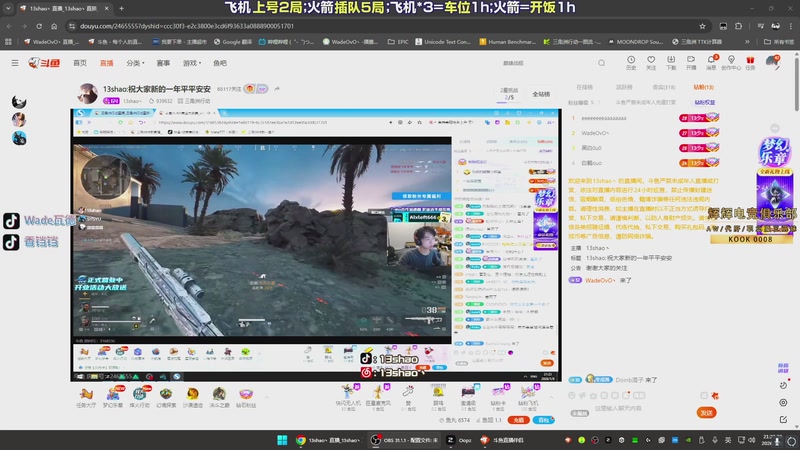Screen dimensions: 800x450
Task: Open the 下载 download icon
Action: coord(671,63)
